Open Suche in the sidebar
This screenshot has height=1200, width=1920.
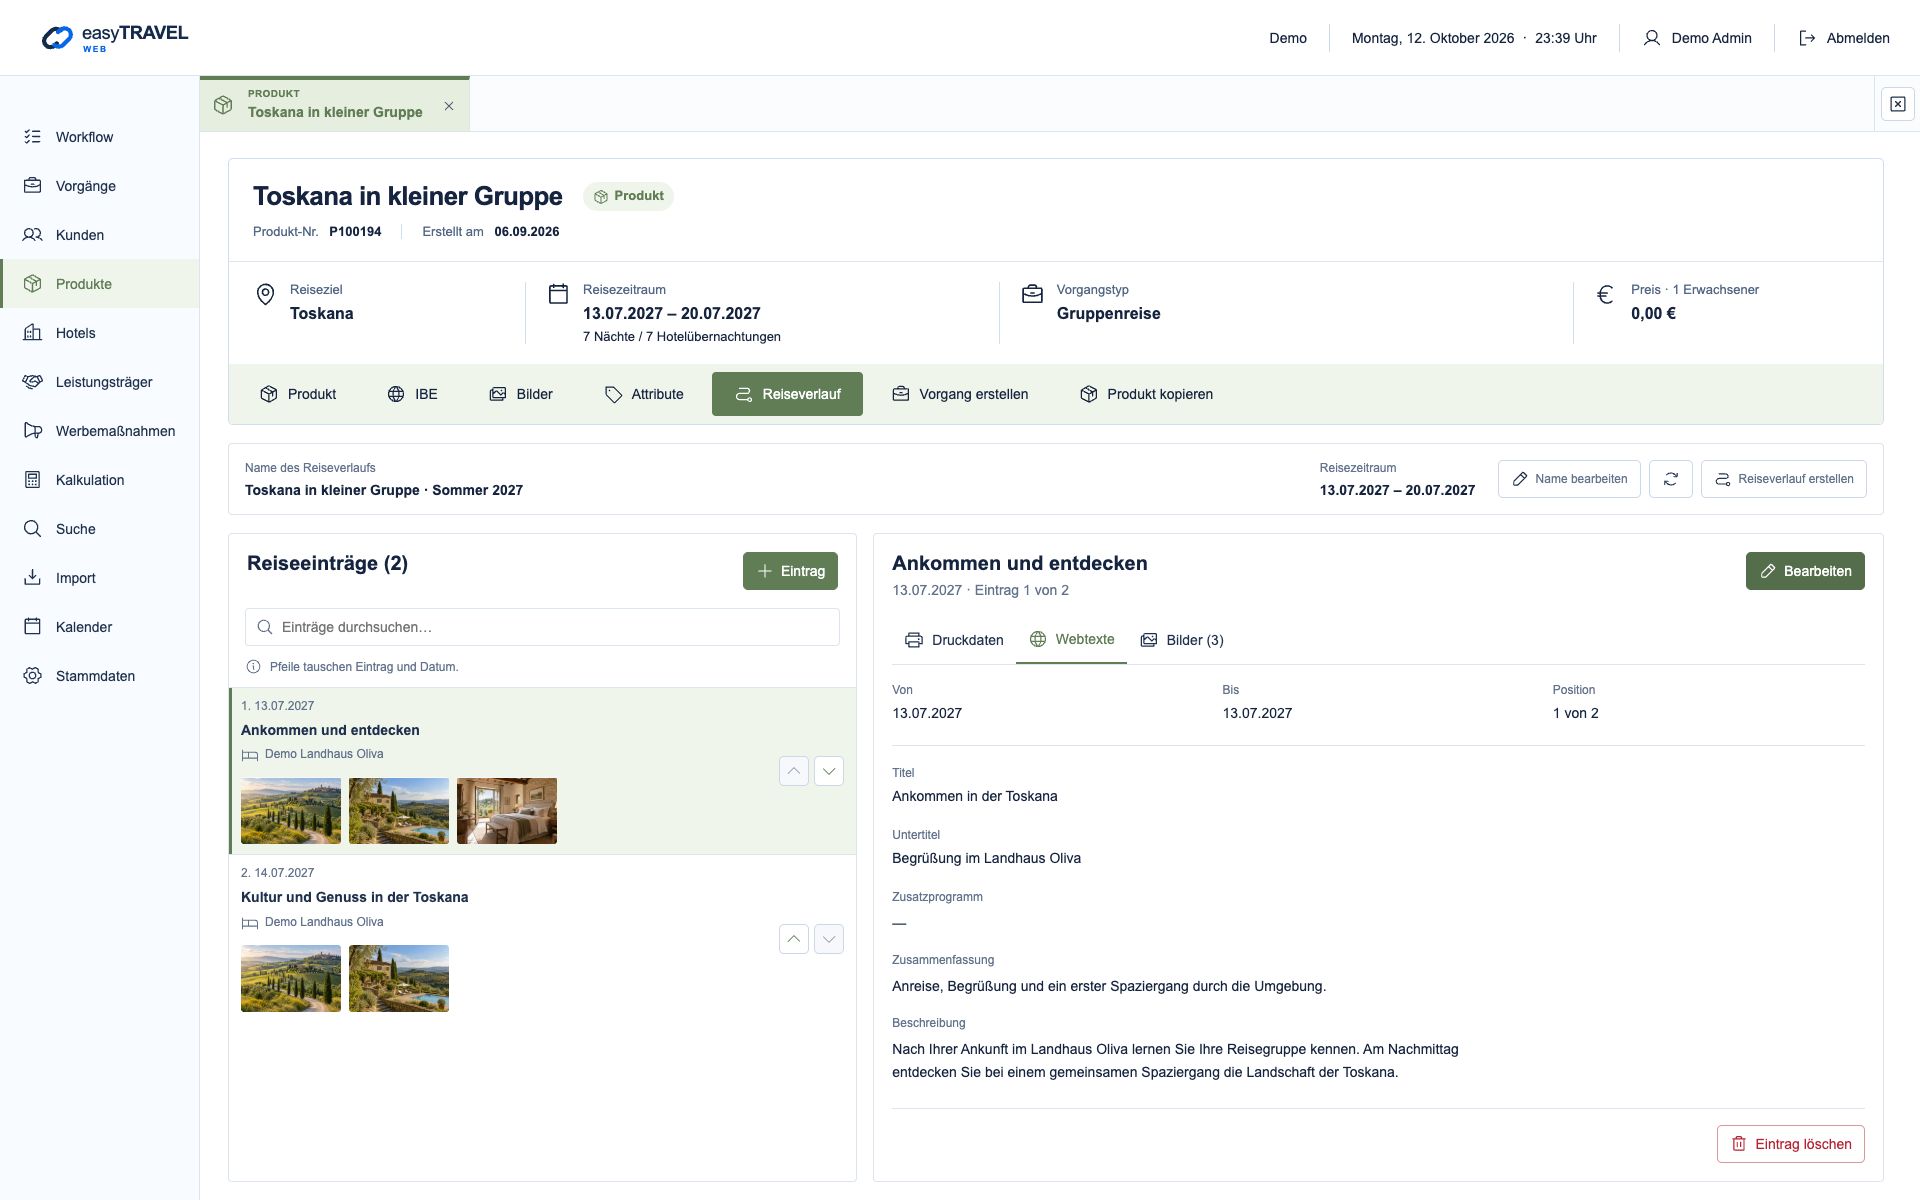(99, 529)
